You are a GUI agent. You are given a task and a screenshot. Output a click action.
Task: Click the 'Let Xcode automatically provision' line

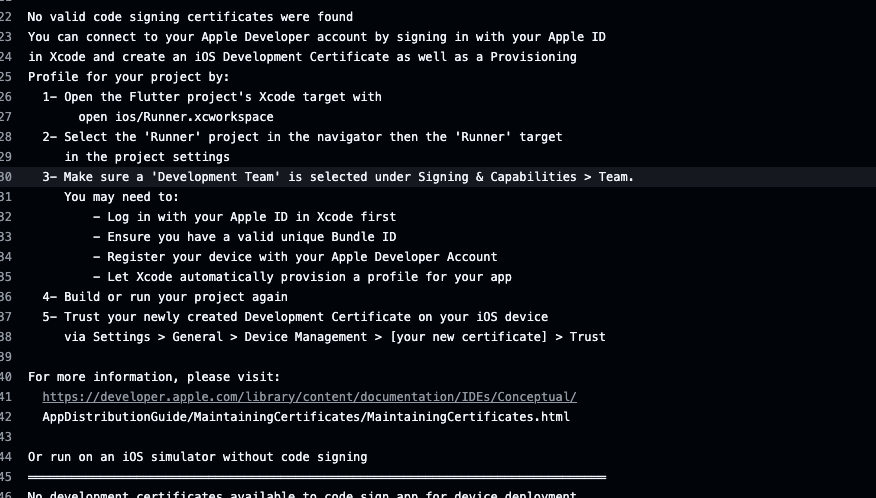tap(302, 277)
